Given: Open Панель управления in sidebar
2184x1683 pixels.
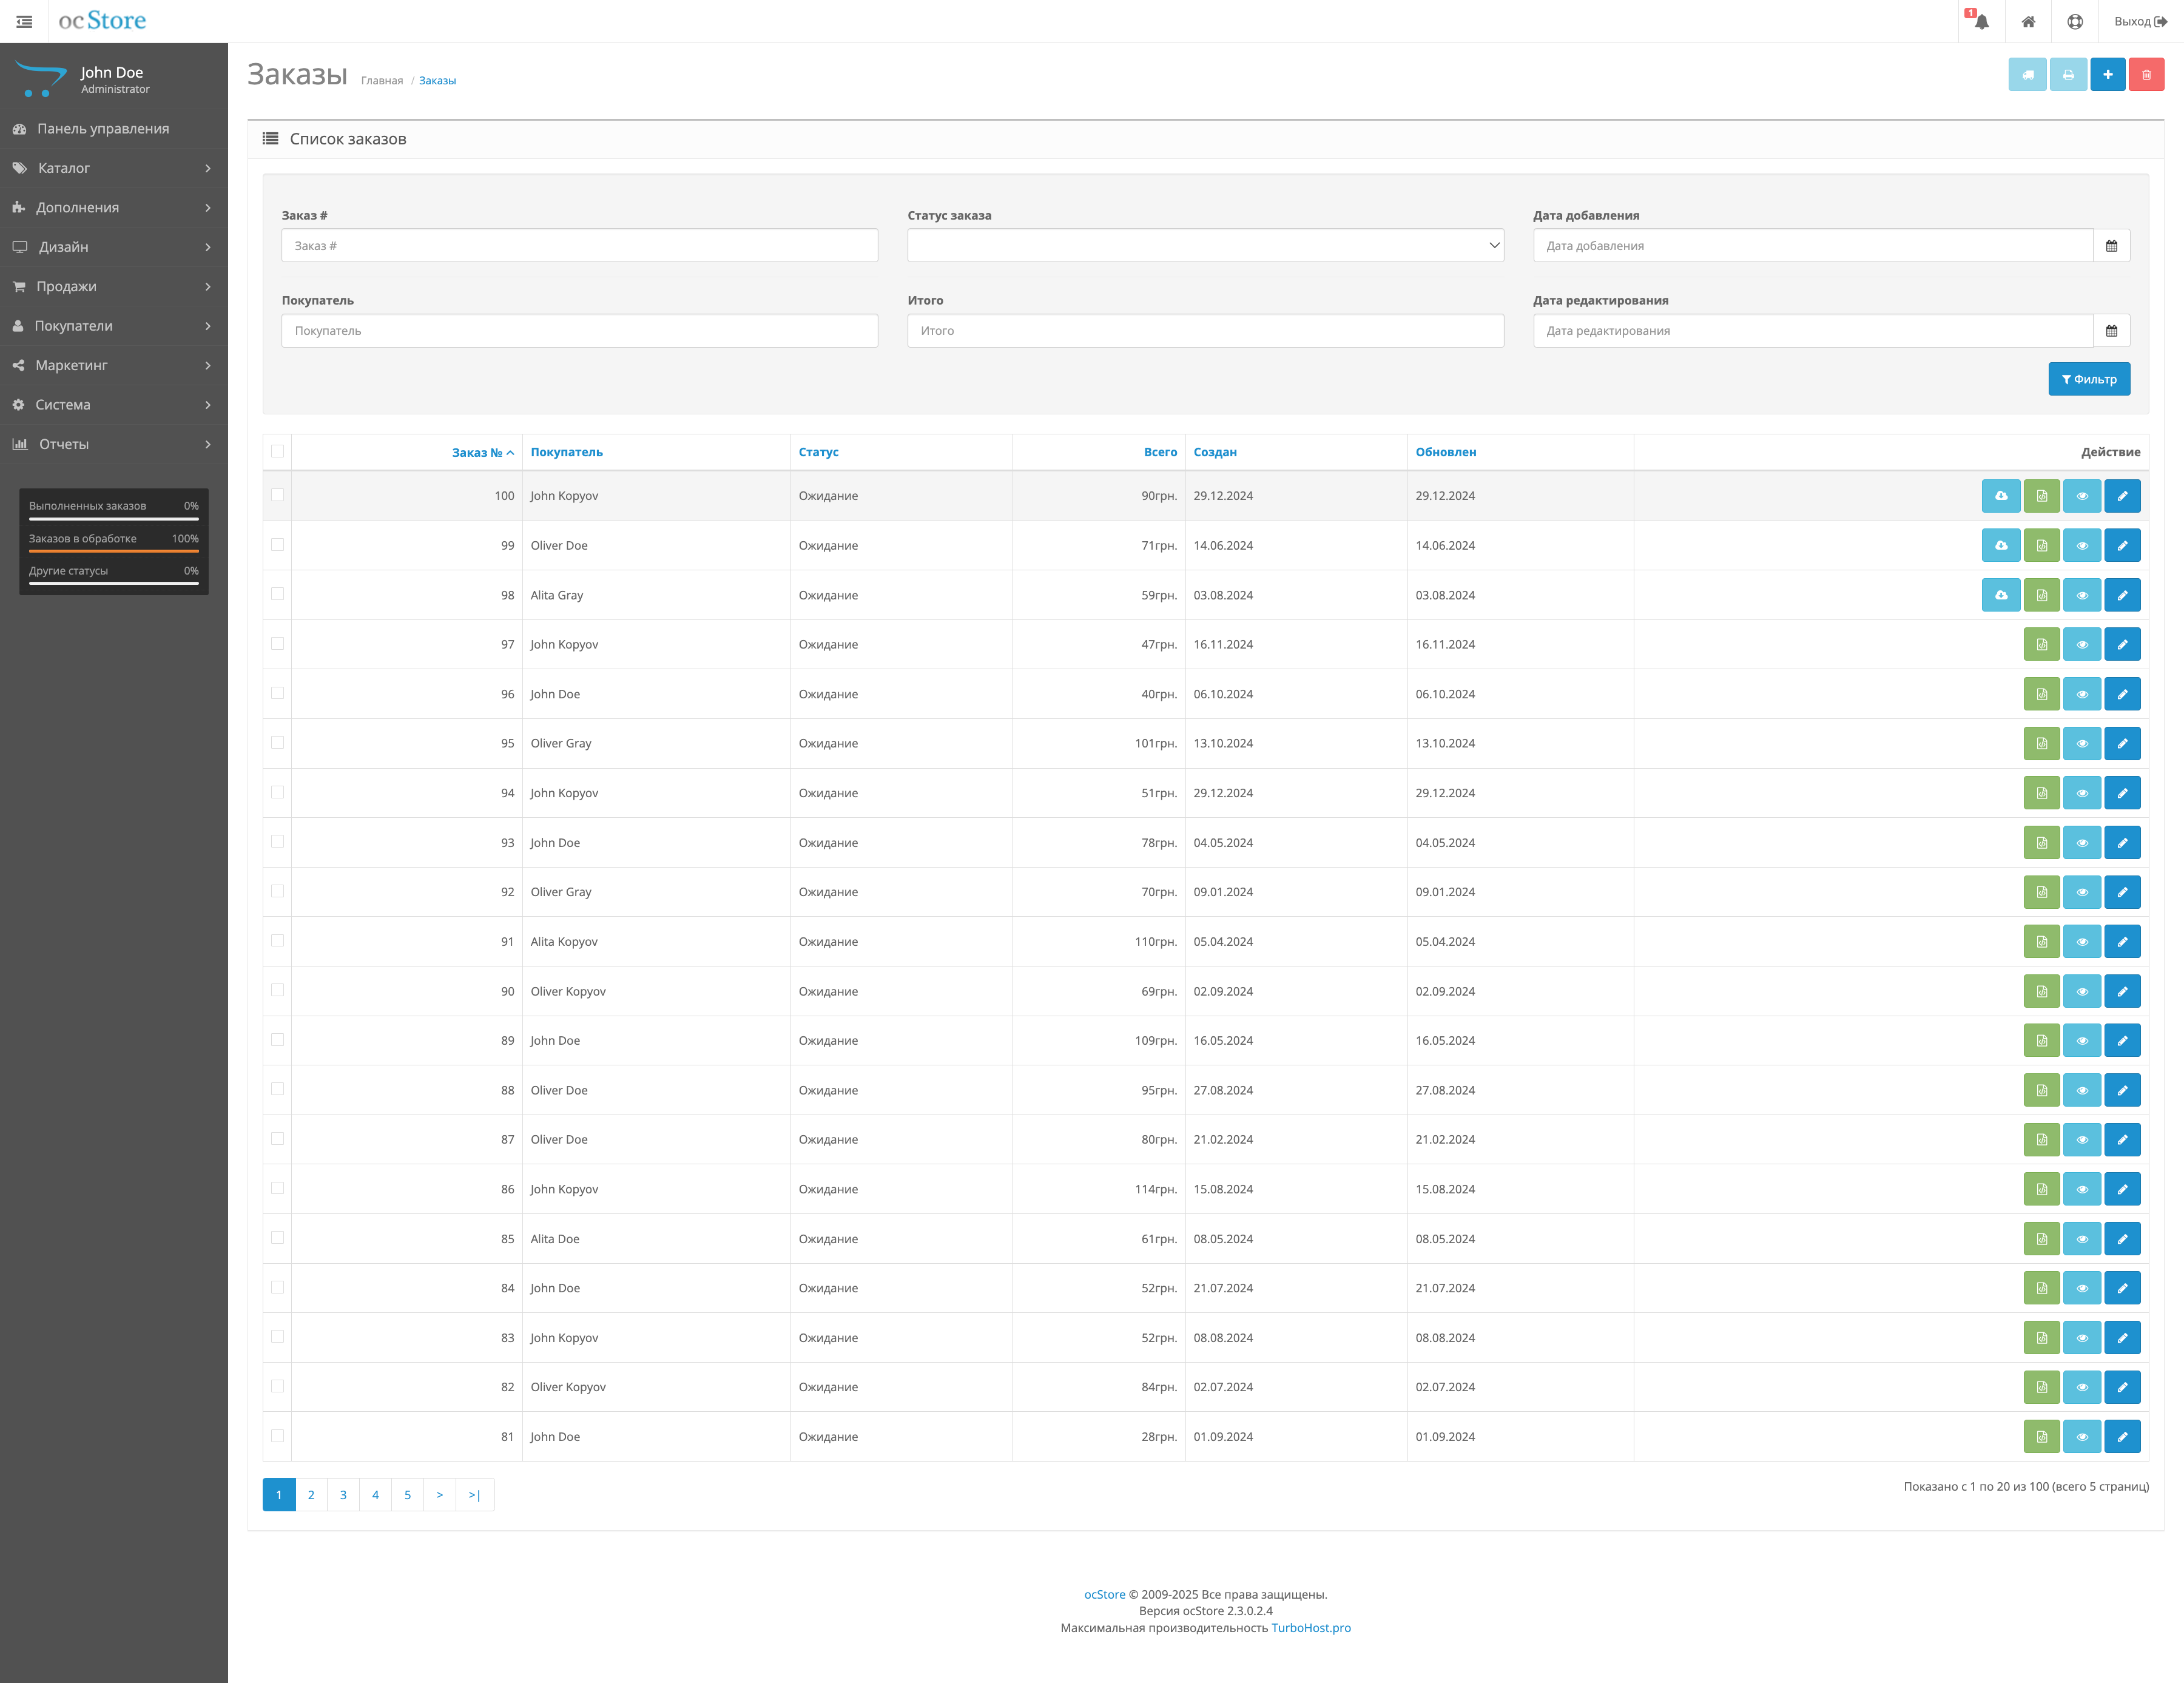Looking at the screenshot, I should point(114,129).
